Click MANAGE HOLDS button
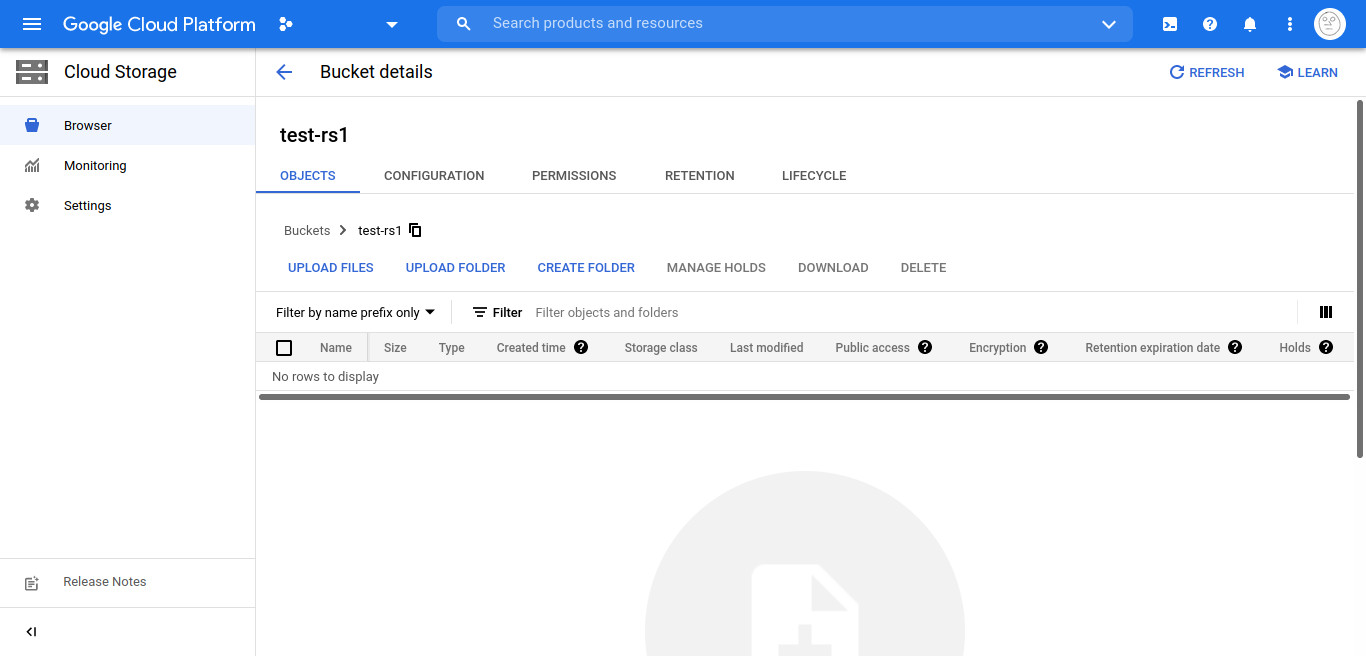 (x=716, y=268)
